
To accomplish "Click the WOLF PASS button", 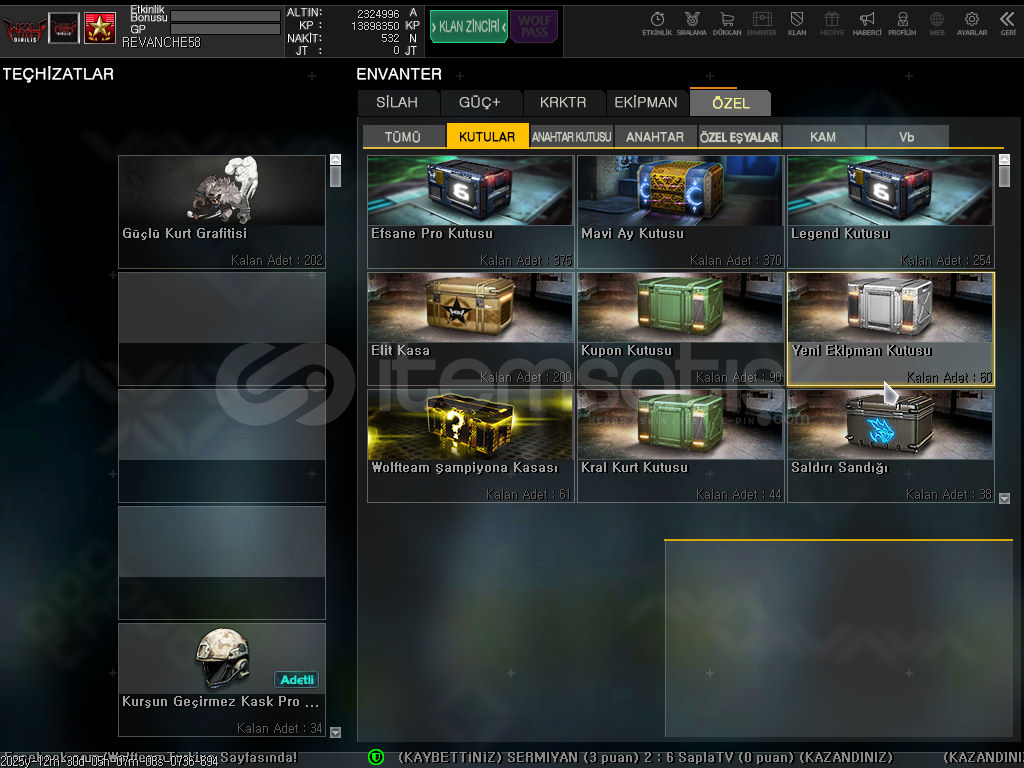I will point(534,27).
